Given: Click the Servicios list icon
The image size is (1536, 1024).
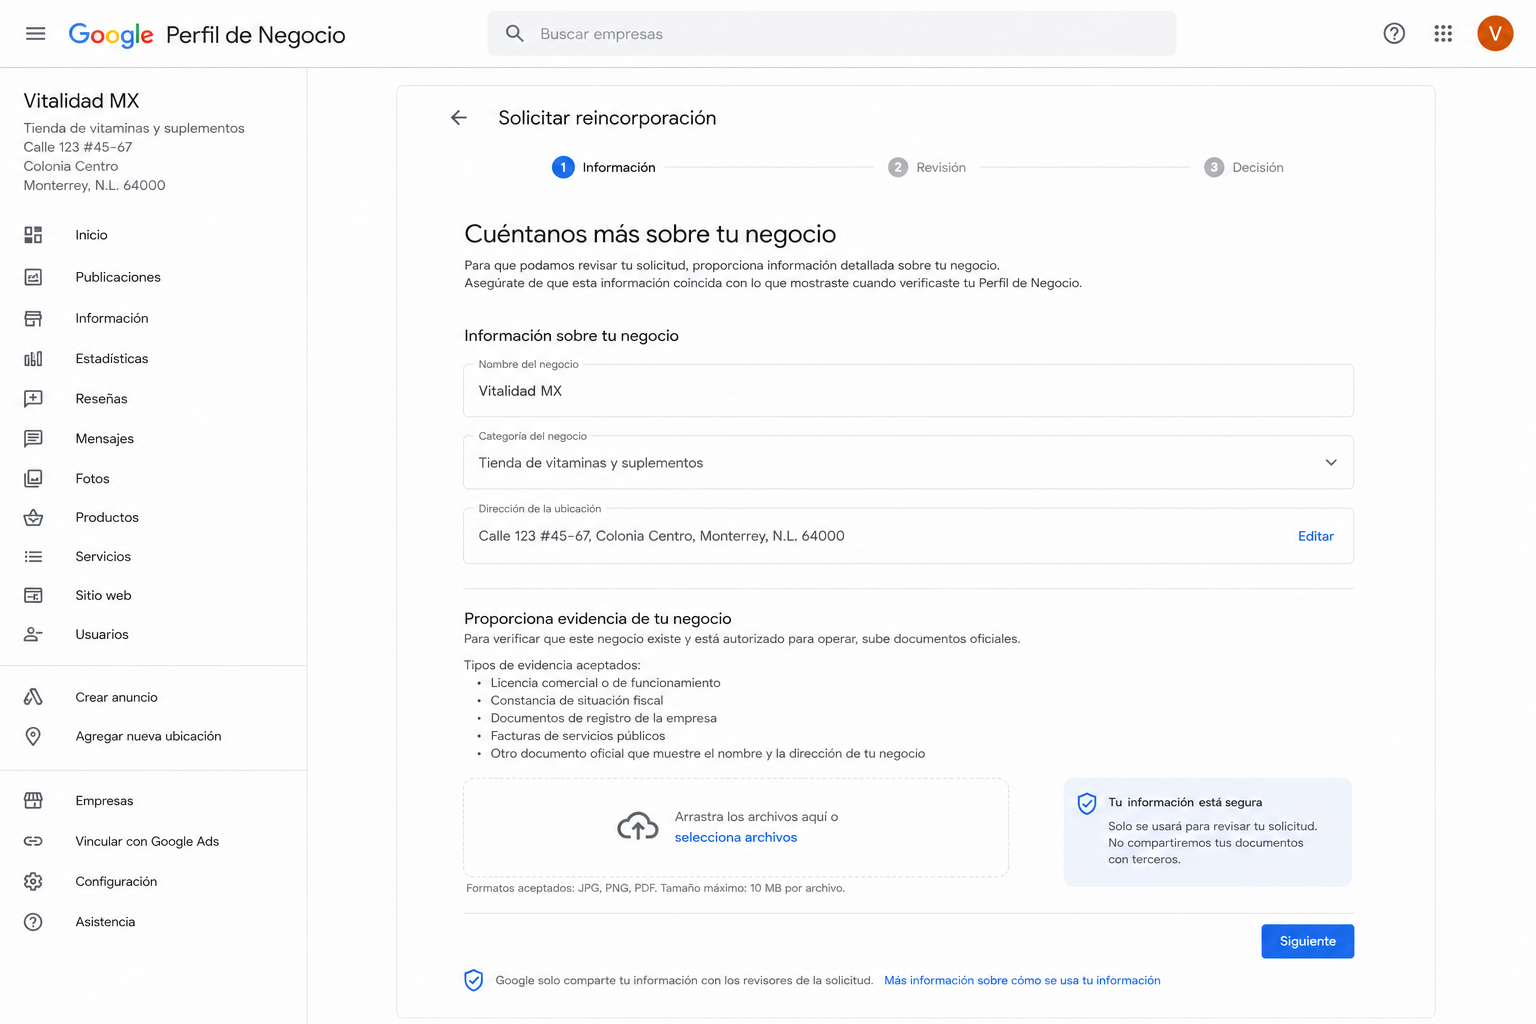Looking at the screenshot, I should coord(33,556).
